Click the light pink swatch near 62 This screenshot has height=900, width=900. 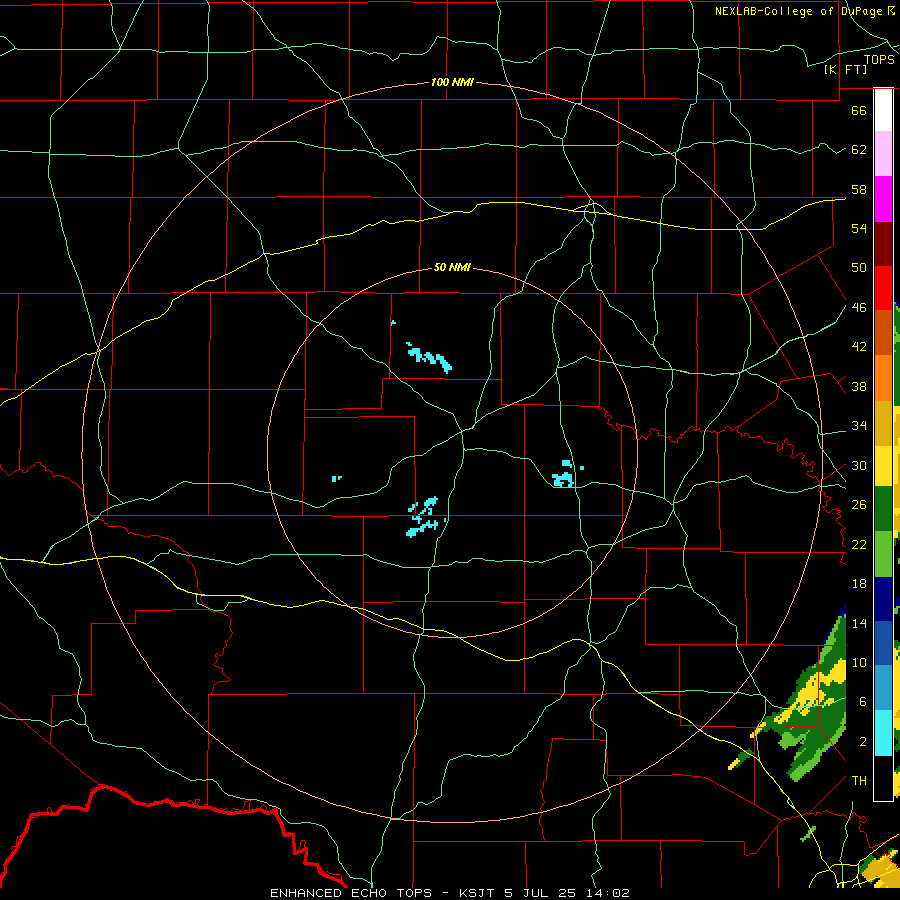coord(883,154)
